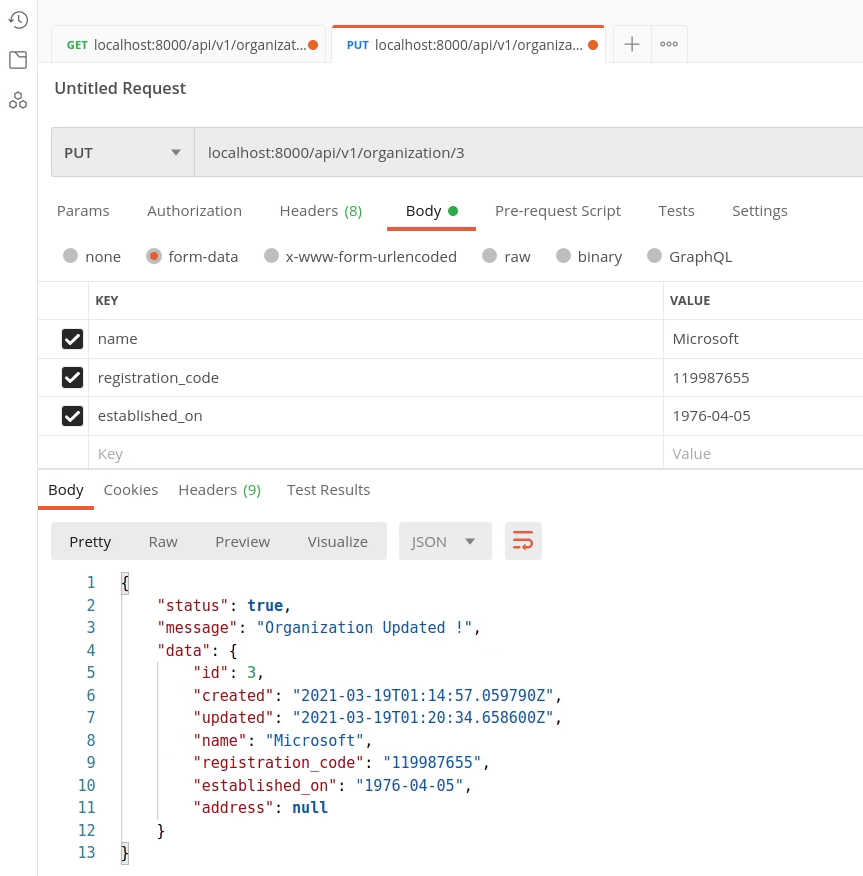
Task: Click the Visualize response view button
Action: [337, 541]
